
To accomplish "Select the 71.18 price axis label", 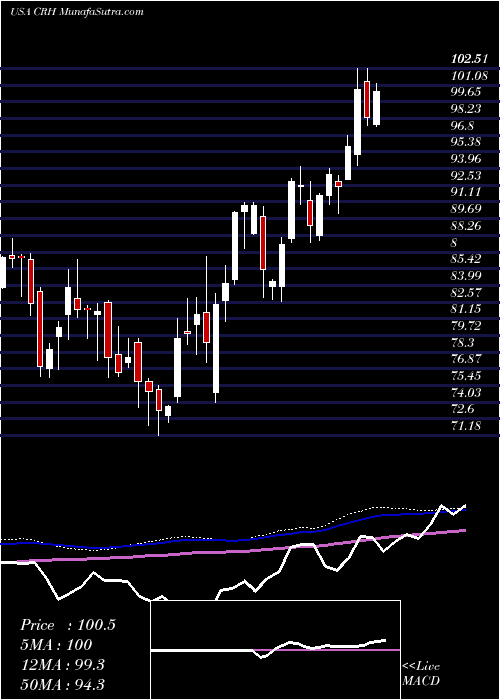I will [x=467, y=426].
